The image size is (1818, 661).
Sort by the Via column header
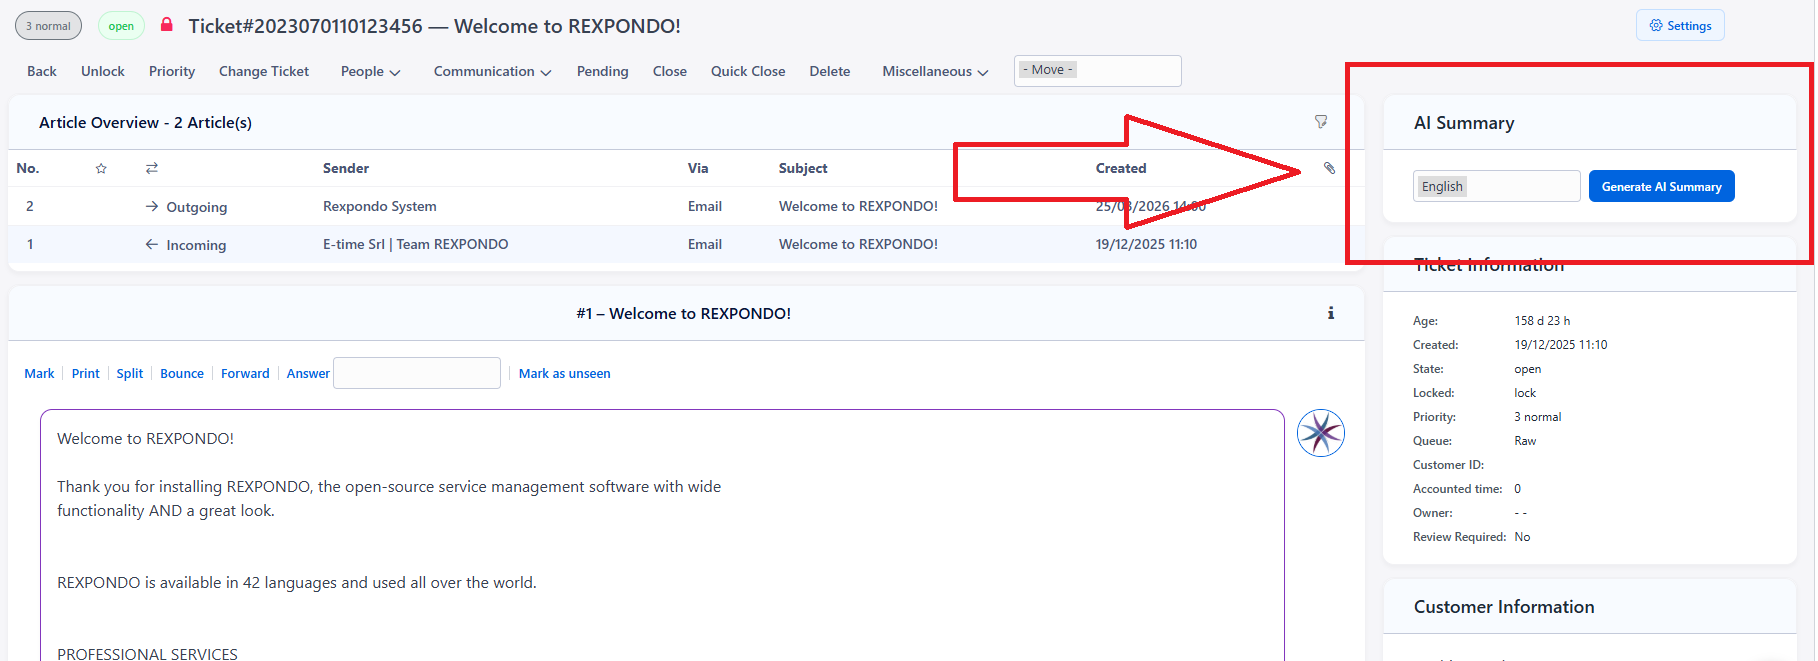(x=698, y=168)
